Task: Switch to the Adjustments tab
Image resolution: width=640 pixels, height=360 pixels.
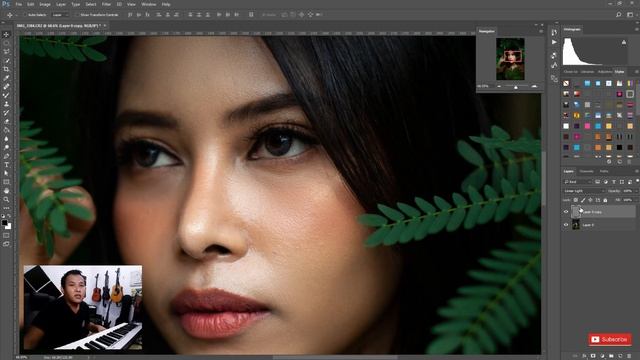Action: pyautogui.click(x=605, y=72)
